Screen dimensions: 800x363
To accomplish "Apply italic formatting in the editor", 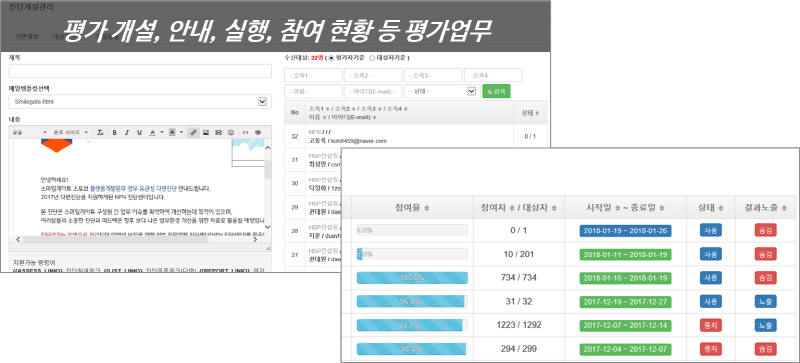I will pyautogui.click(x=127, y=132).
